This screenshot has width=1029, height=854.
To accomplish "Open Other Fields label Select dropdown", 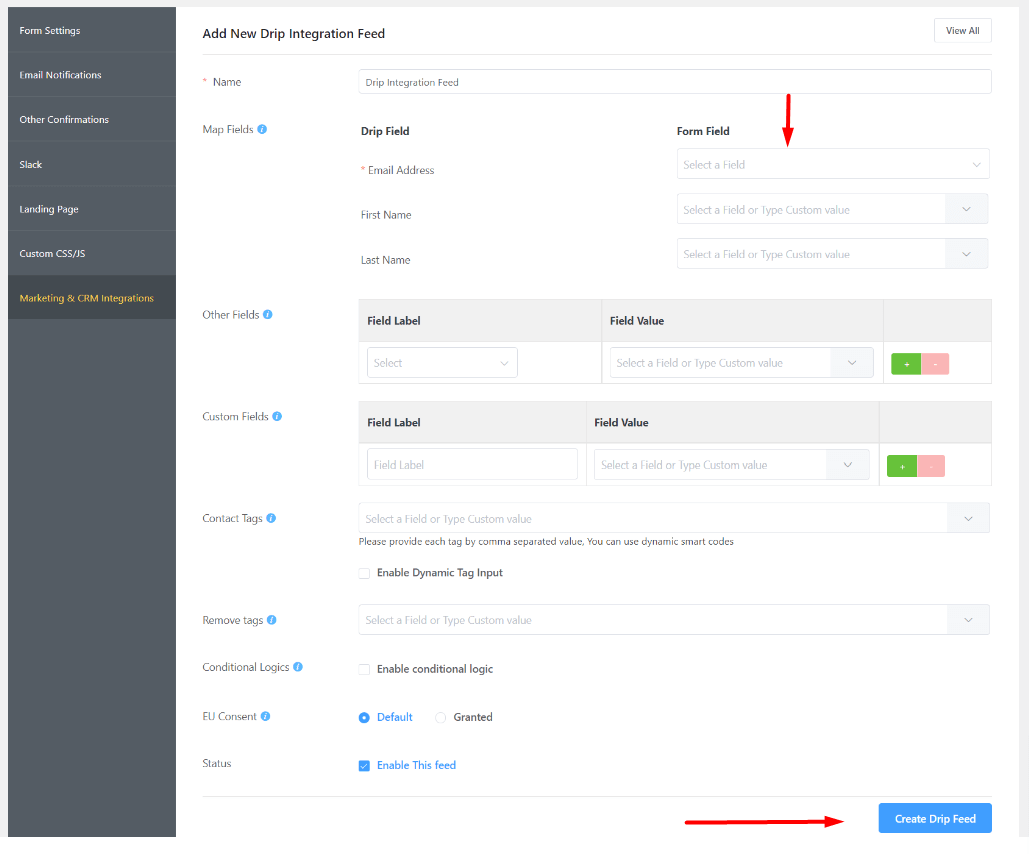I will 442,363.
